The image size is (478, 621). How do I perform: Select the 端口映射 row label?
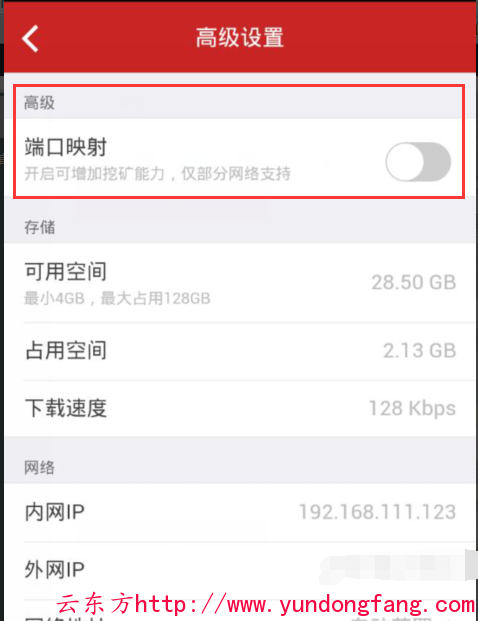(x=66, y=147)
